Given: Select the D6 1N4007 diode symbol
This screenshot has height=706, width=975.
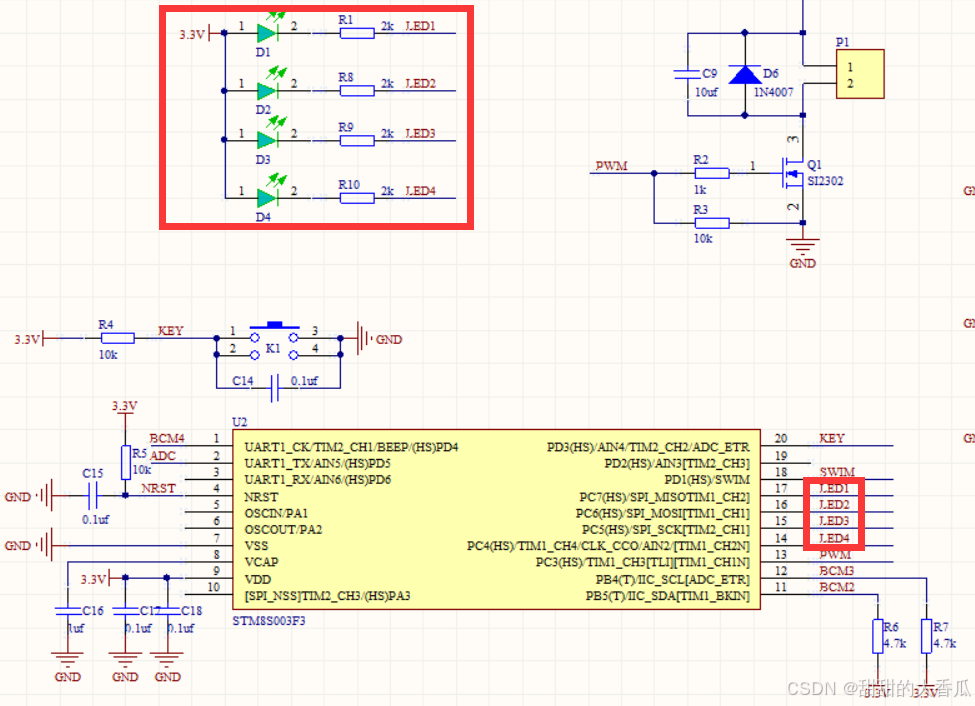Looking at the screenshot, I should 745,75.
